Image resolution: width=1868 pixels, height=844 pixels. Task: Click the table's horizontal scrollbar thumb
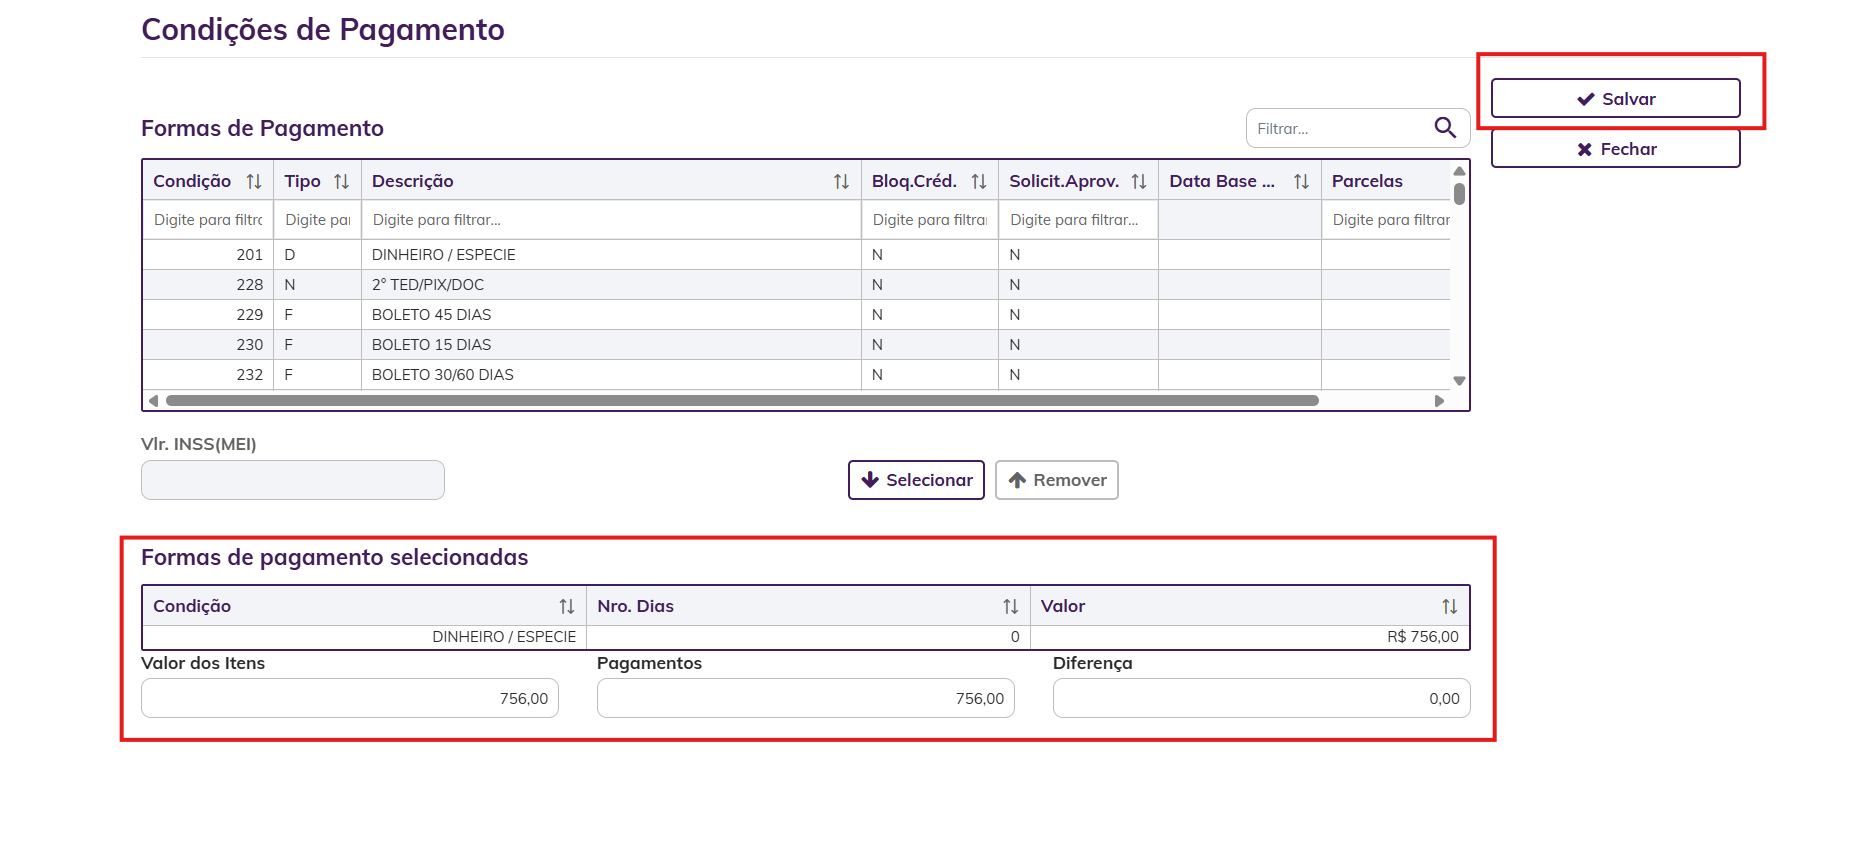point(742,401)
